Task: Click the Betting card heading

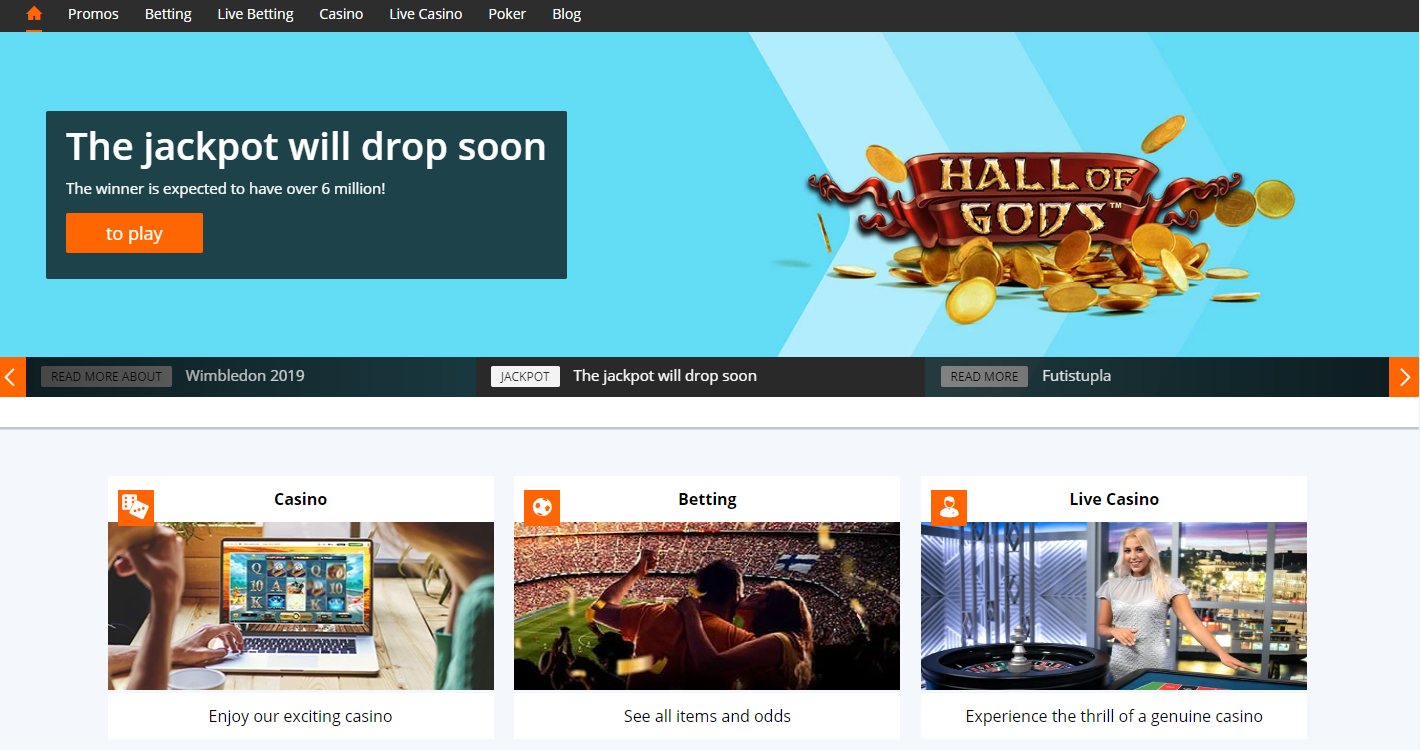Action: pos(707,499)
